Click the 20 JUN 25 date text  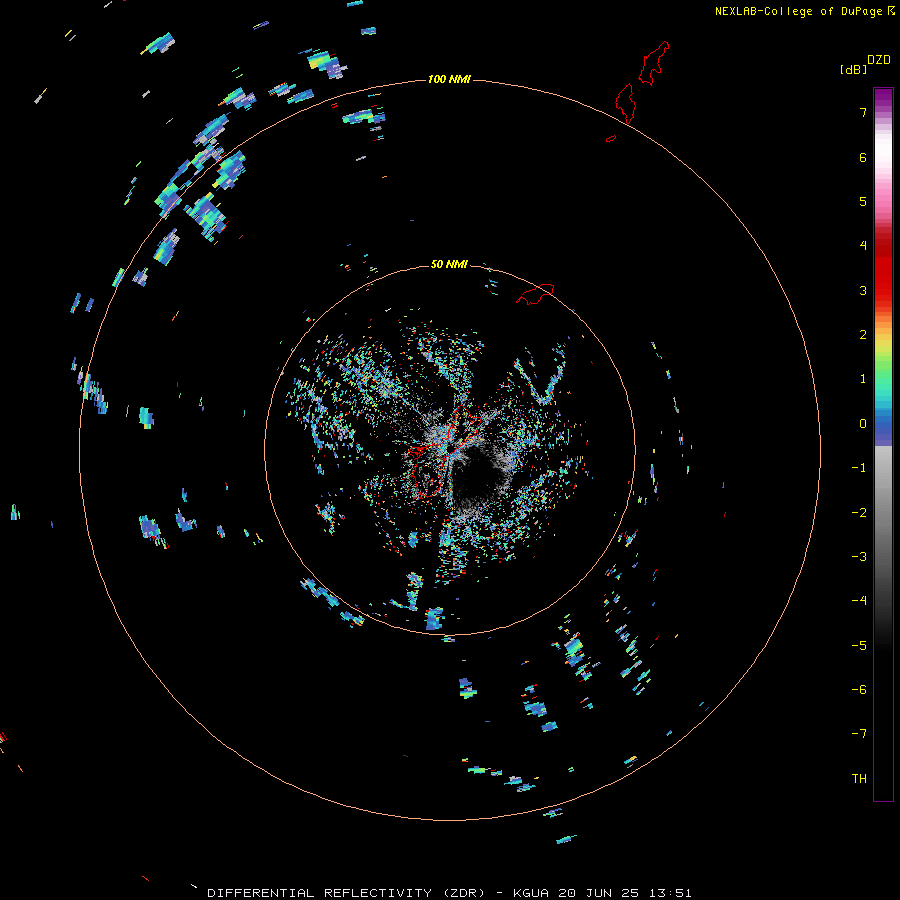point(598,893)
